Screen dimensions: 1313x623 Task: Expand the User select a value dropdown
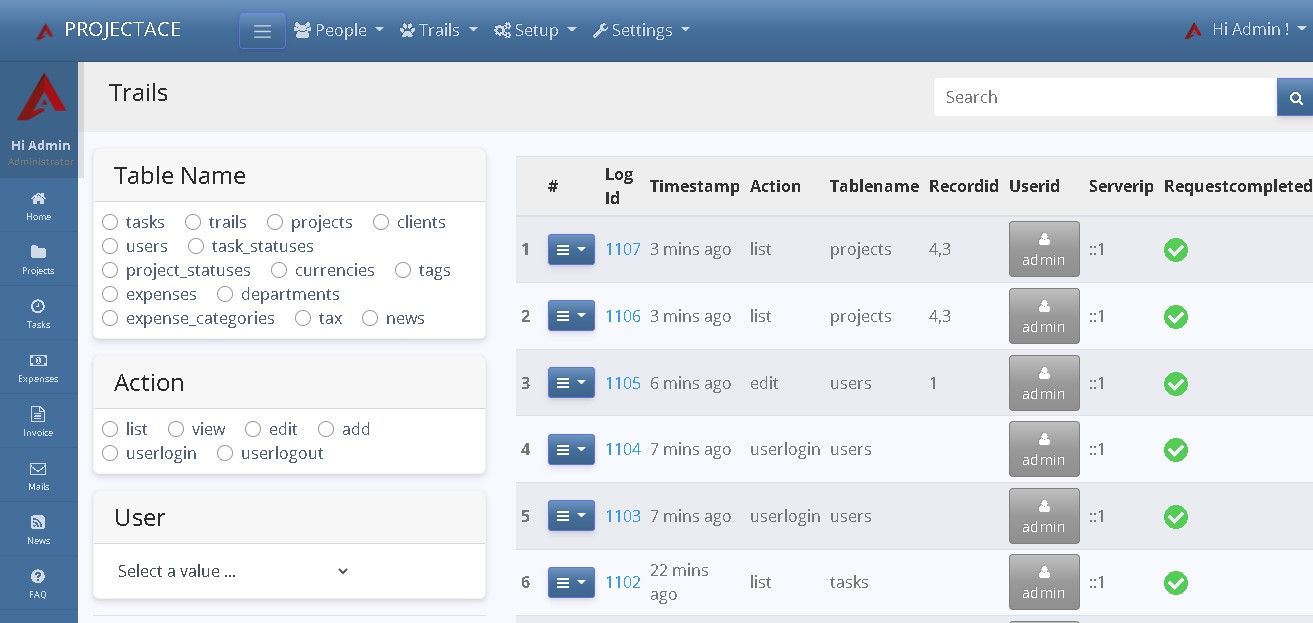coord(233,571)
